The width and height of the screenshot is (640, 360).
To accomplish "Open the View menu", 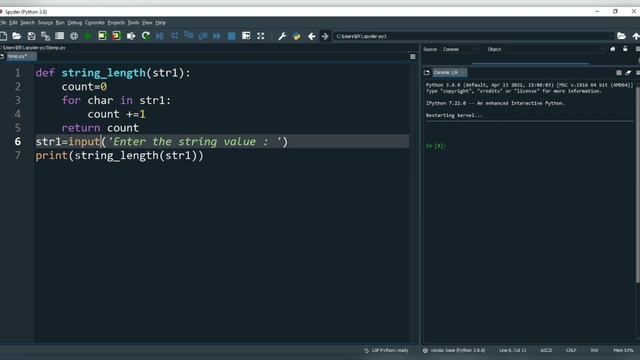I will pos(147,22).
